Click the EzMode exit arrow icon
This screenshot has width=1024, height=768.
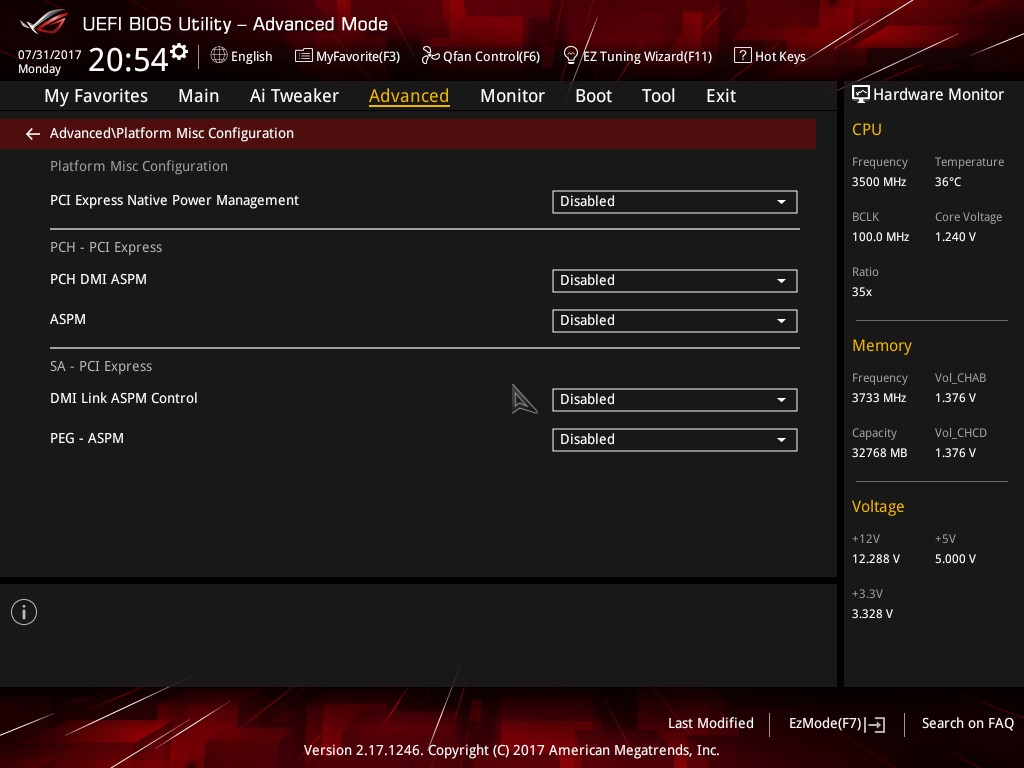click(874, 724)
